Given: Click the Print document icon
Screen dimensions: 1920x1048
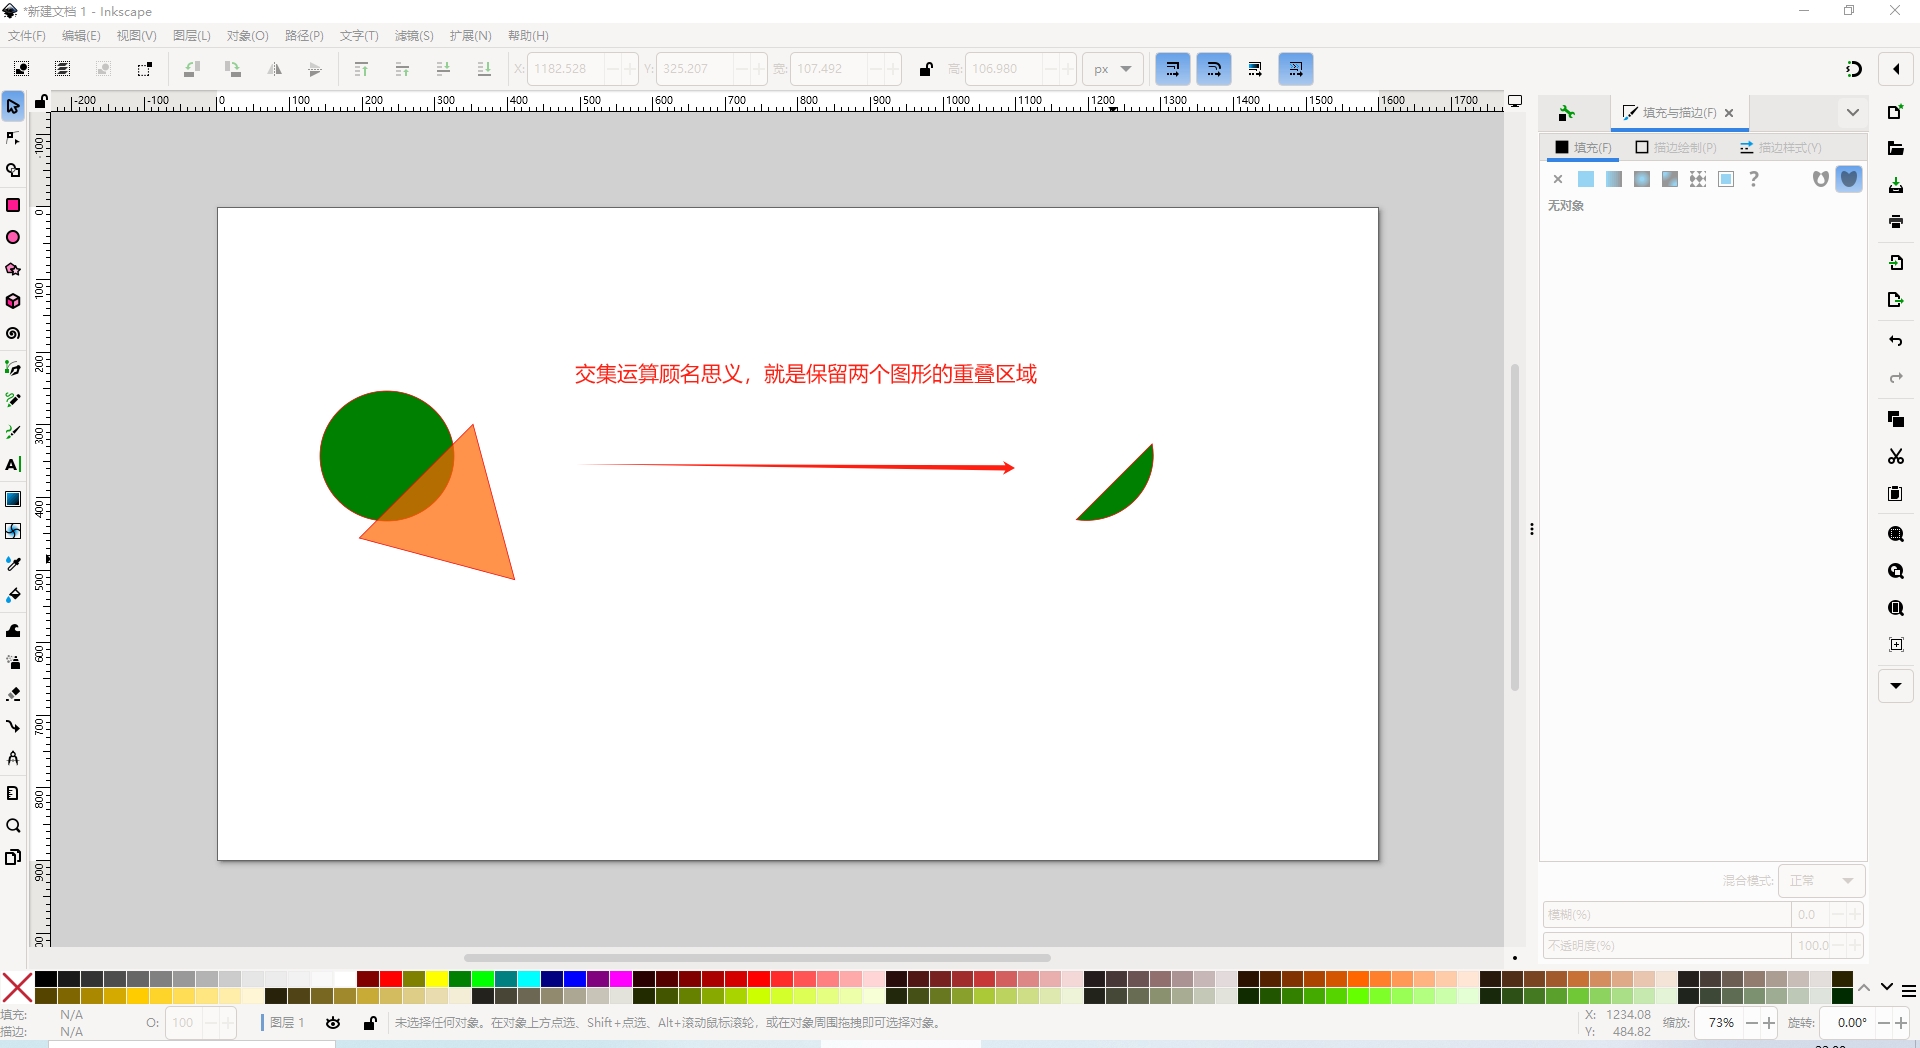Looking at the screenshot, I should [x=1895, y=222].
